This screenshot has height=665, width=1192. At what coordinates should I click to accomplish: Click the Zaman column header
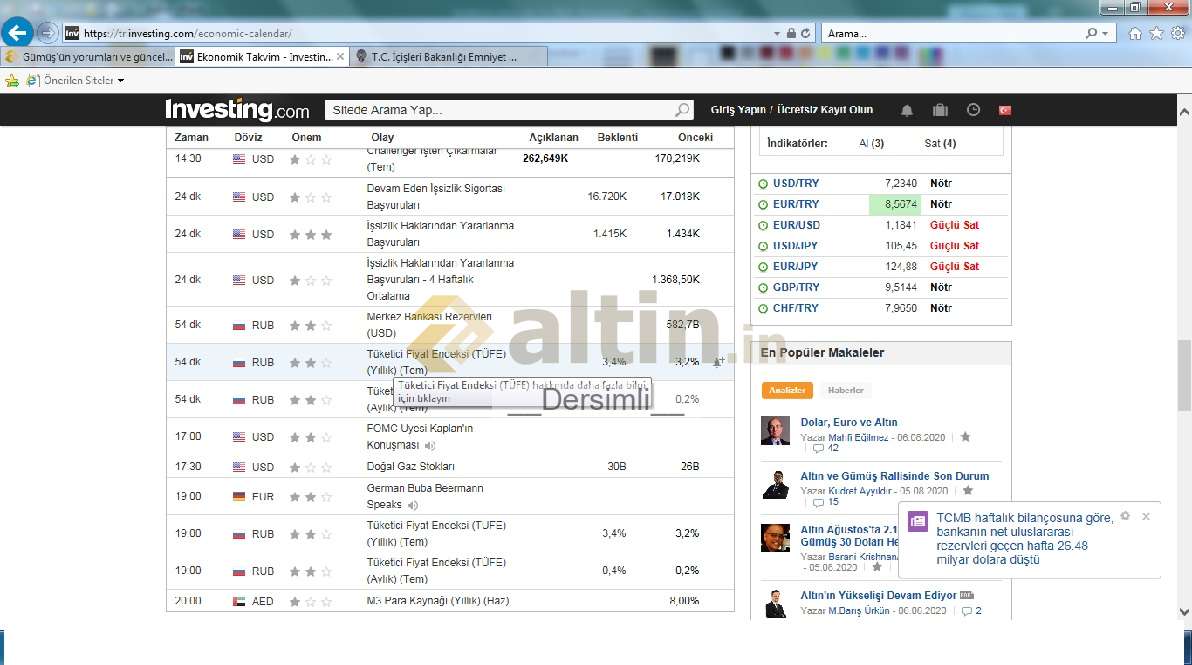192,138
